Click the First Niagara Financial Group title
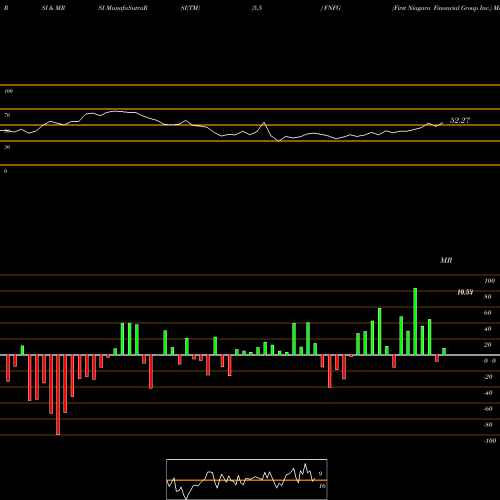Screen dimensions: 500x500 pos(442,8)
